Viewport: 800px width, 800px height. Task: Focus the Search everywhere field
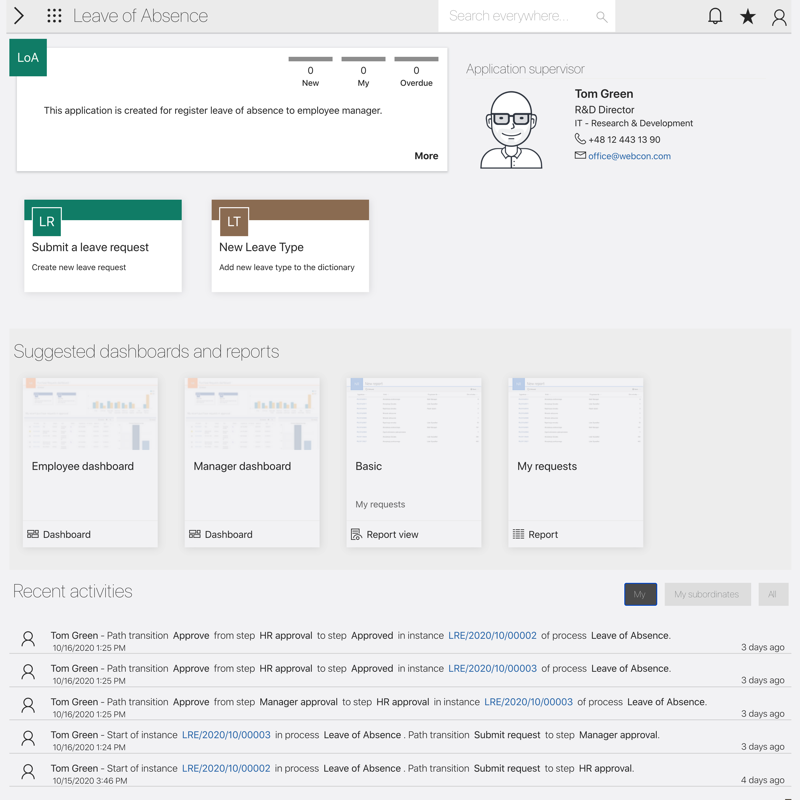515,16
